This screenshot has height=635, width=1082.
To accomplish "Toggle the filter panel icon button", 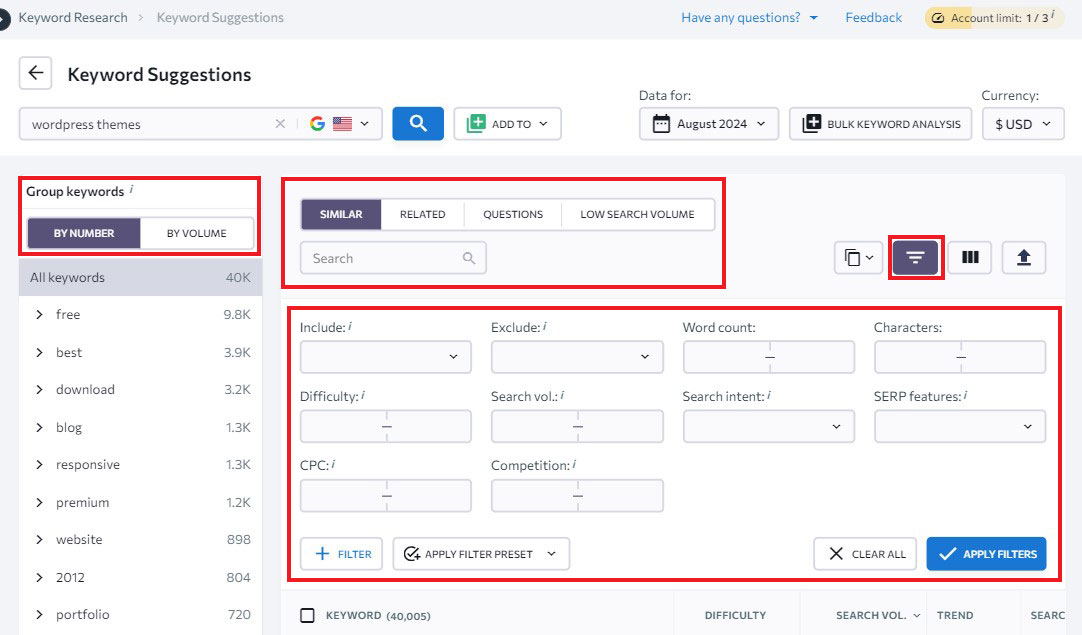I will click(x=915, y=257).
